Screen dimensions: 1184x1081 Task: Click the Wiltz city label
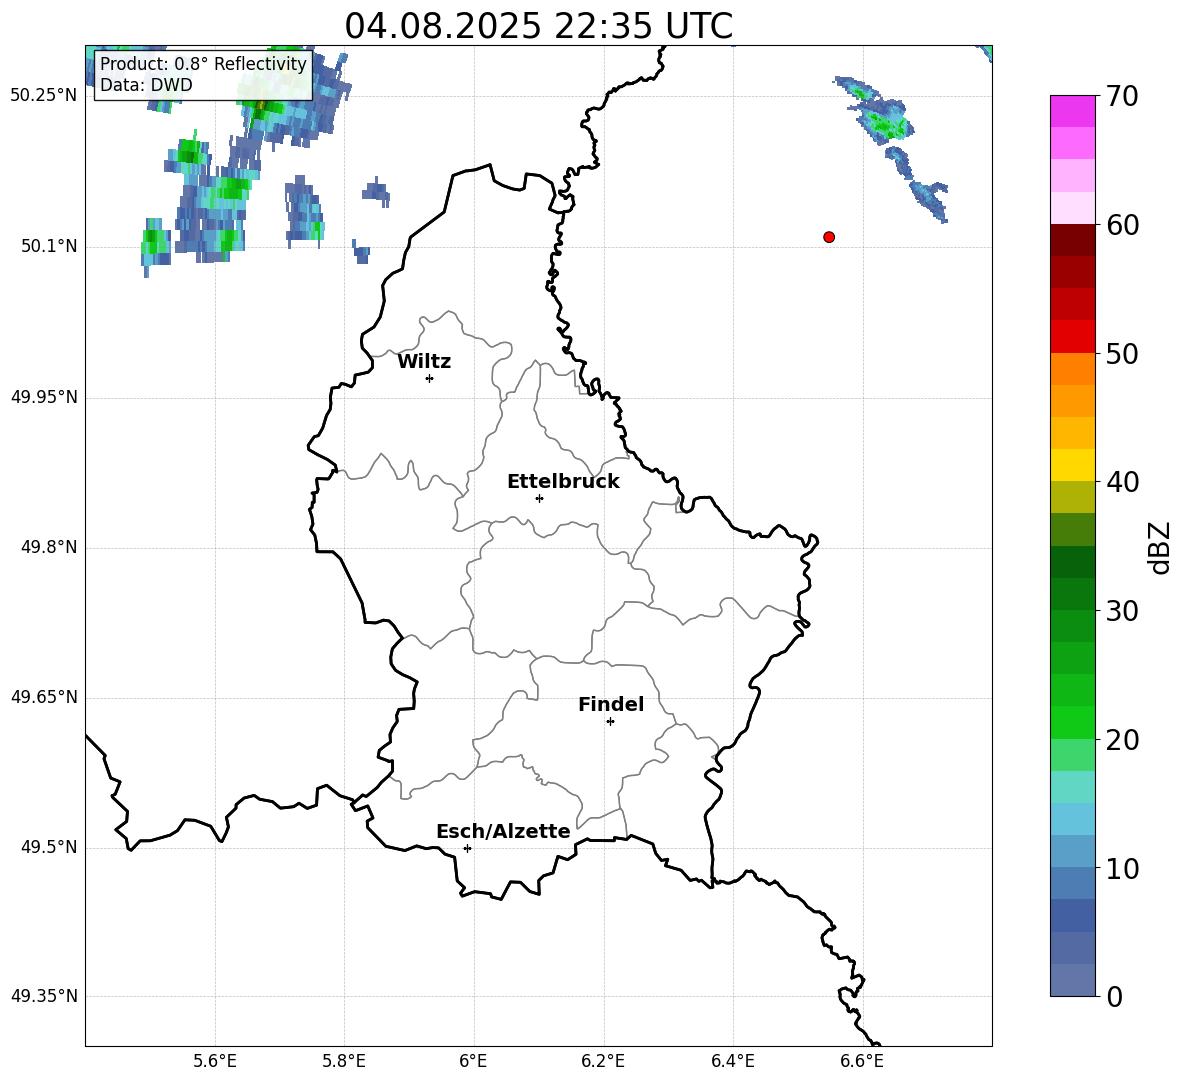coord(424,362)
